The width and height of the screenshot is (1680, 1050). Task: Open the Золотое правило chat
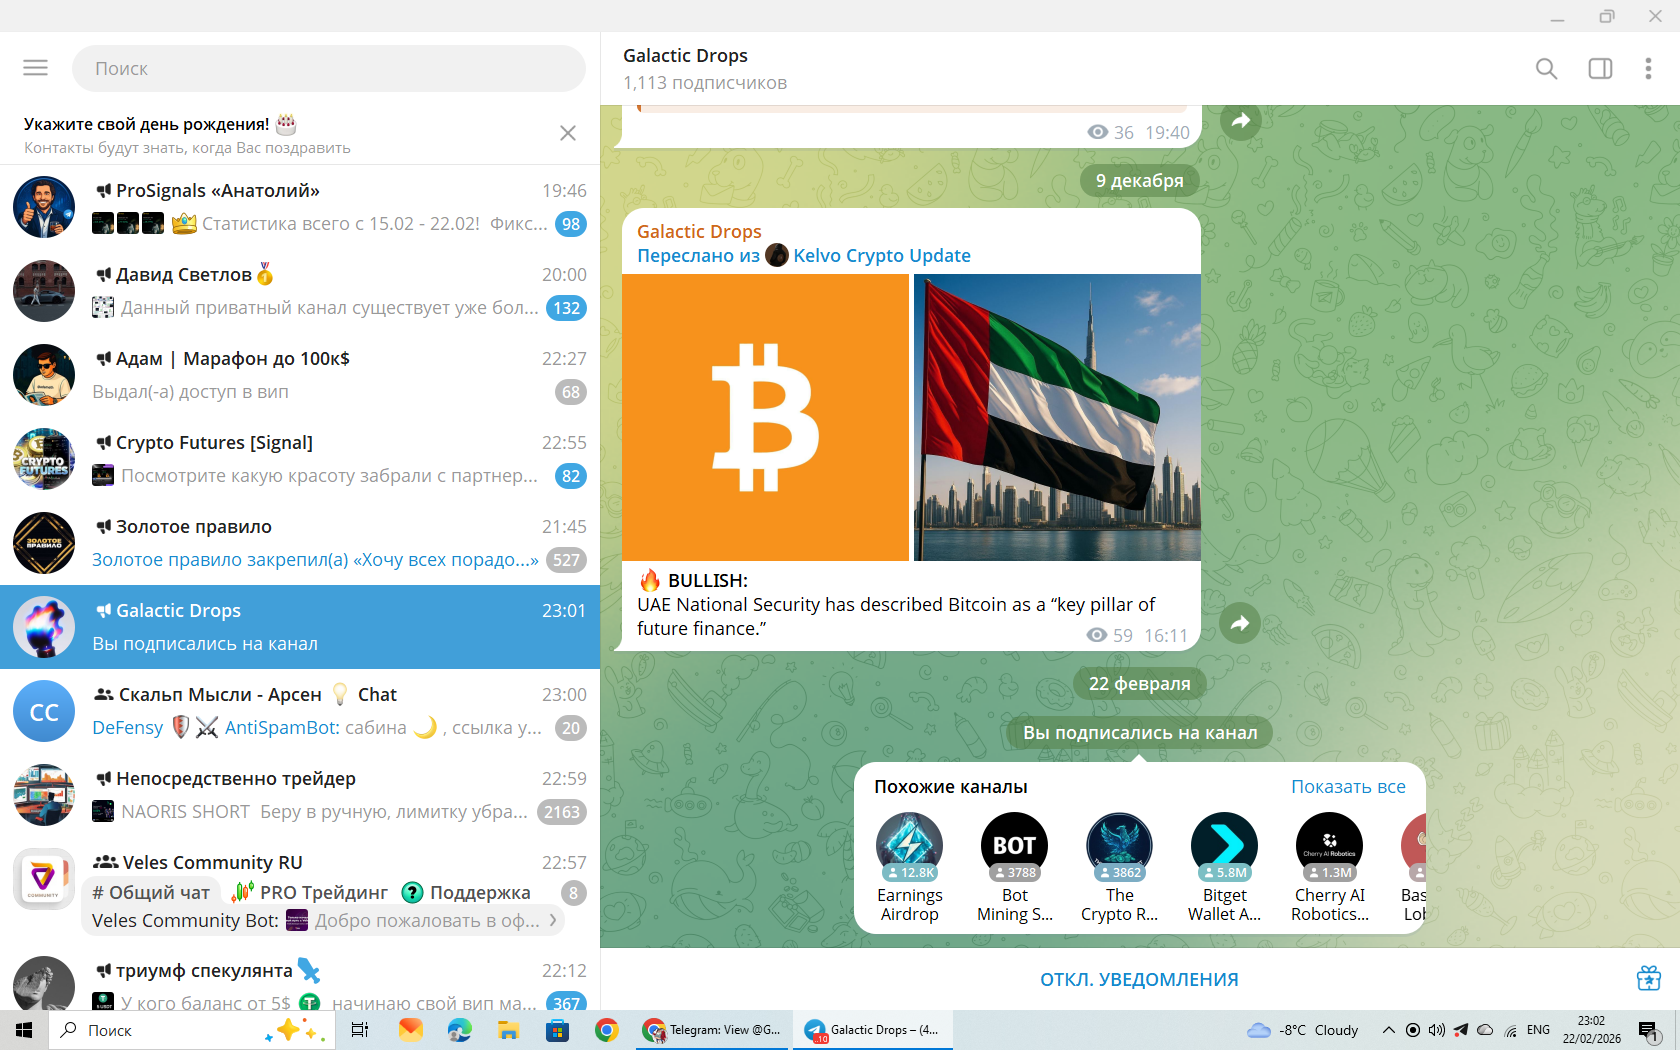[300, 543]
